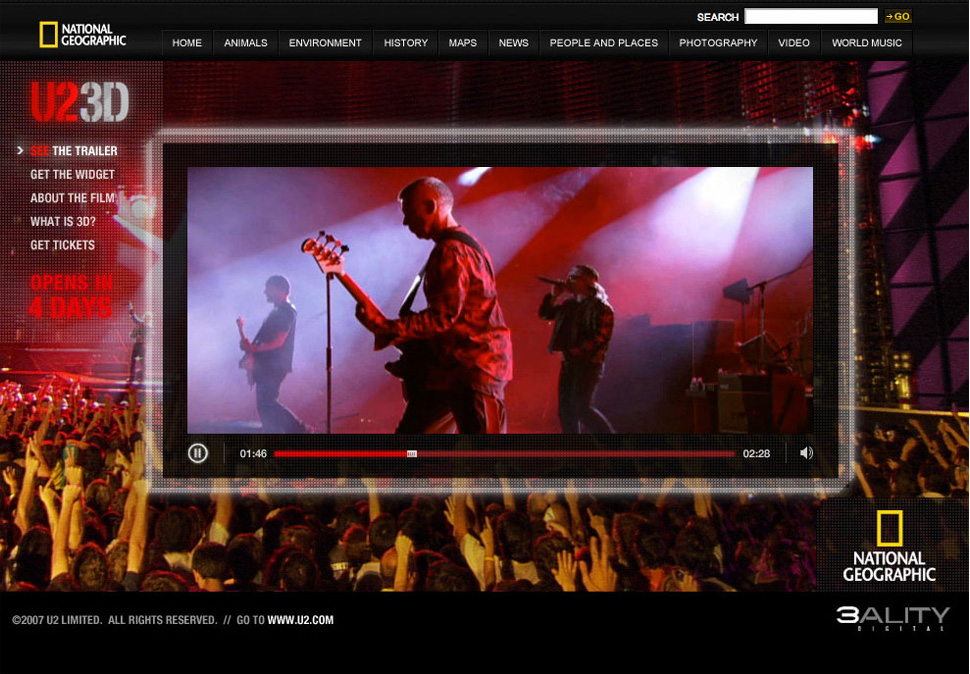Select See the Trailer link
Screen dimensions: 970x674
click(74, 151)
